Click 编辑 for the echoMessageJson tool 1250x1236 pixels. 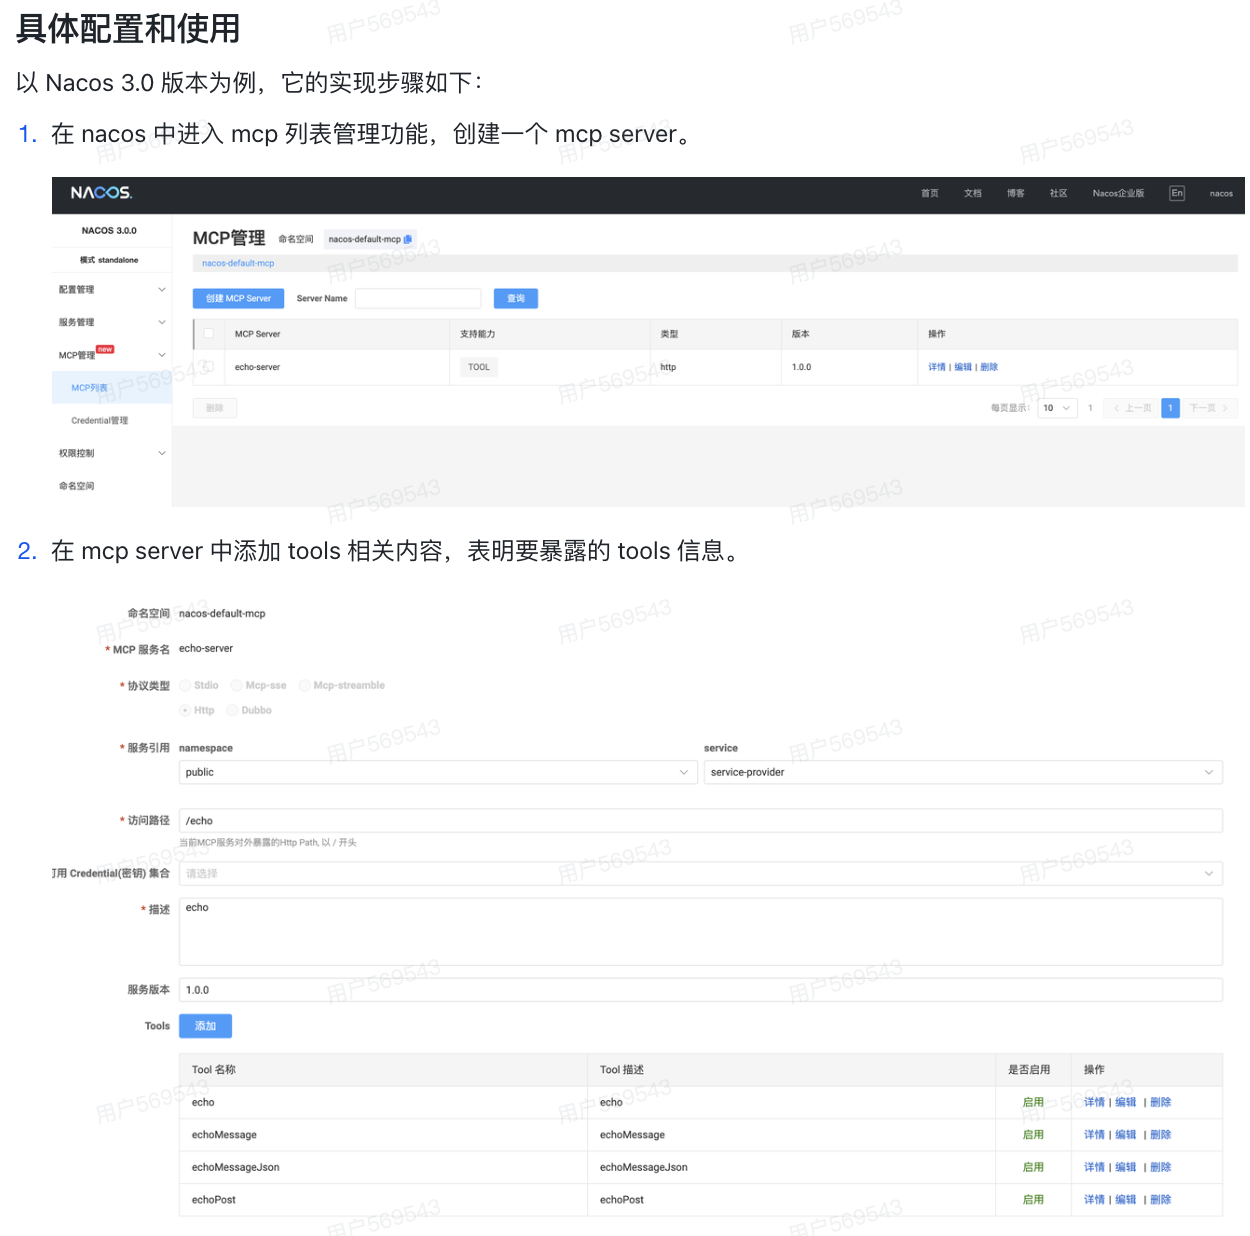point(1125,1167)
